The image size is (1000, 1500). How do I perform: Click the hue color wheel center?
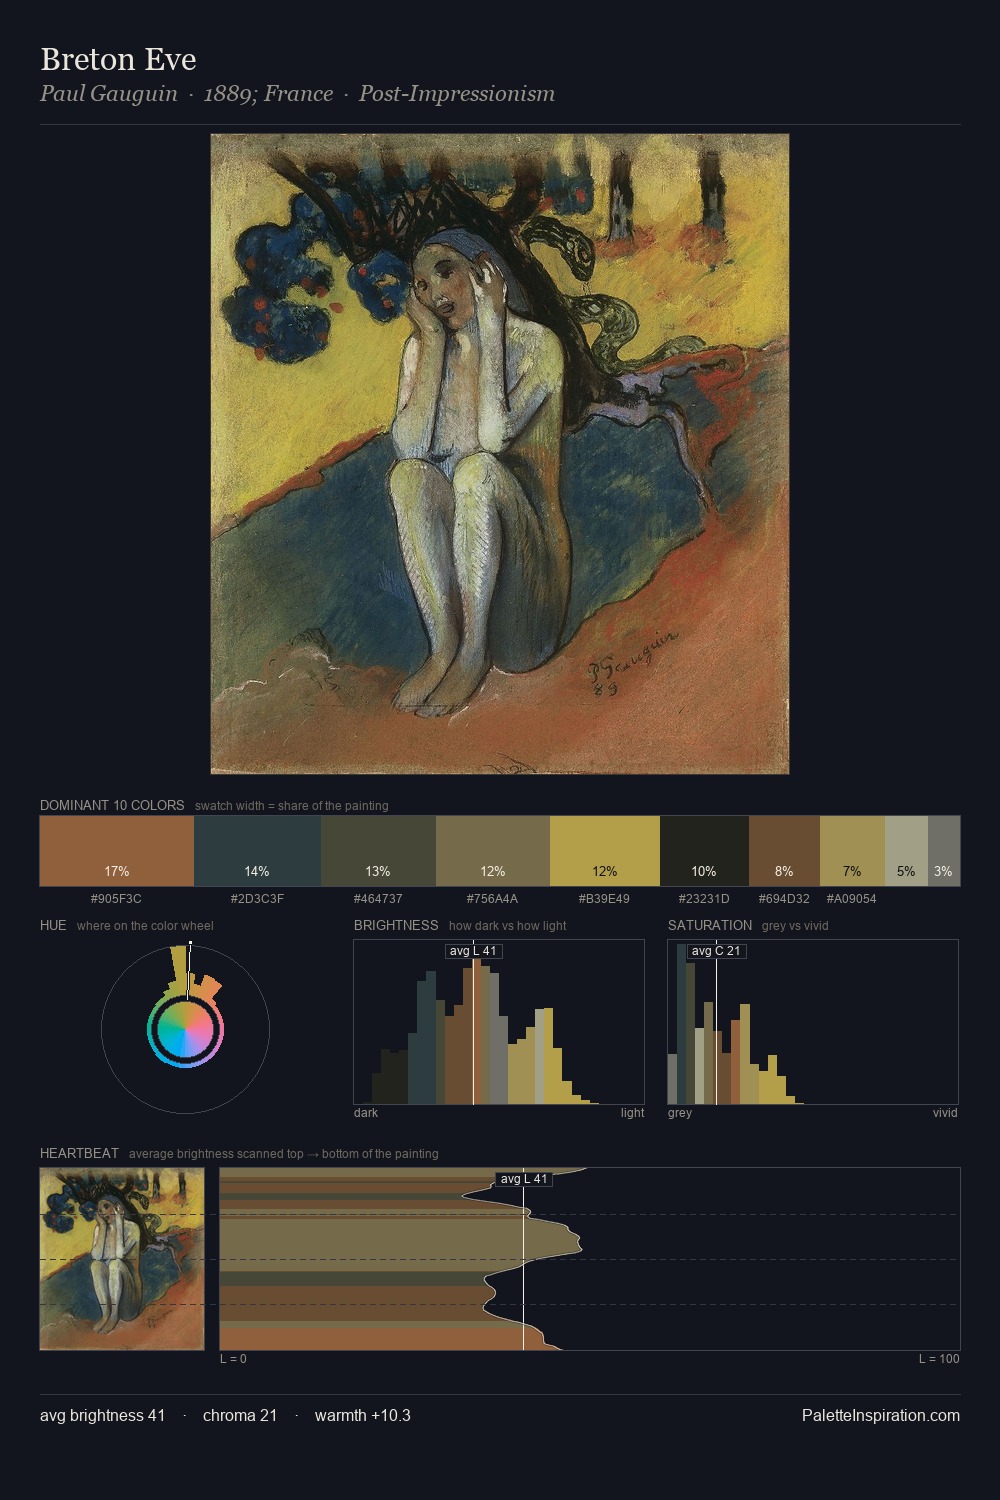186,1030
